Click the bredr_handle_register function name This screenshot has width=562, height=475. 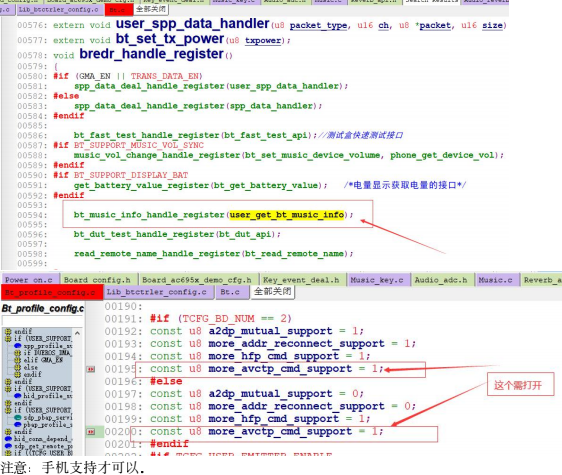(151, 54)
